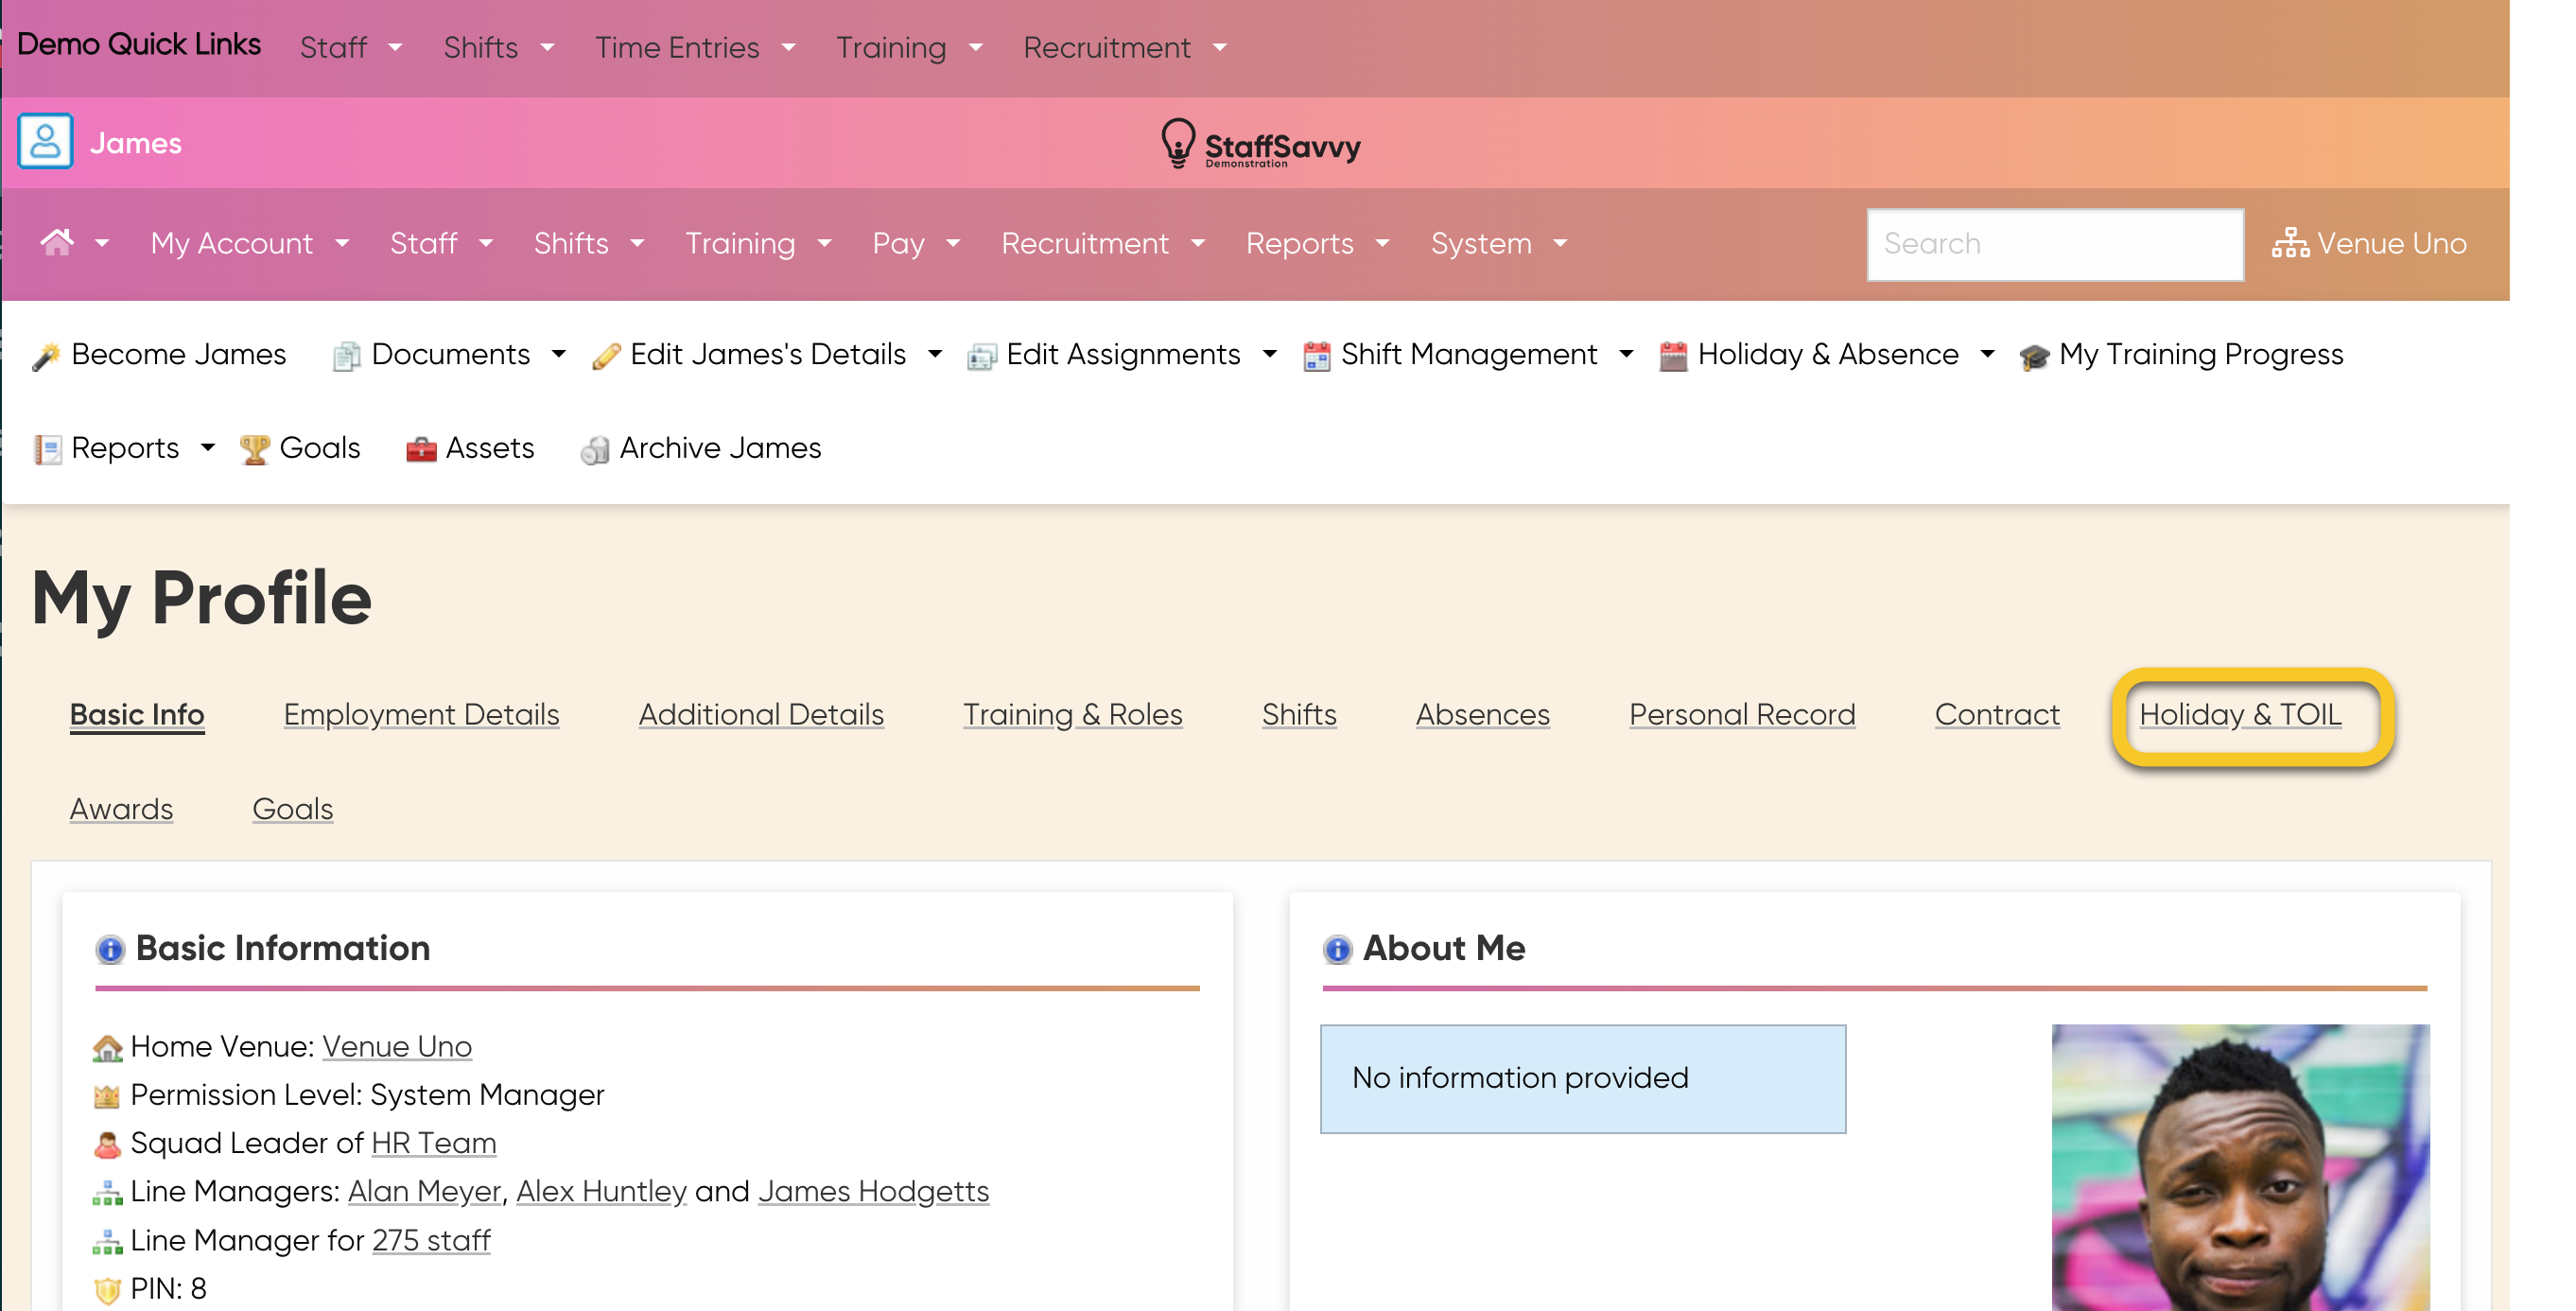Open Alex Huntley line manager link

coord(601,1191)
